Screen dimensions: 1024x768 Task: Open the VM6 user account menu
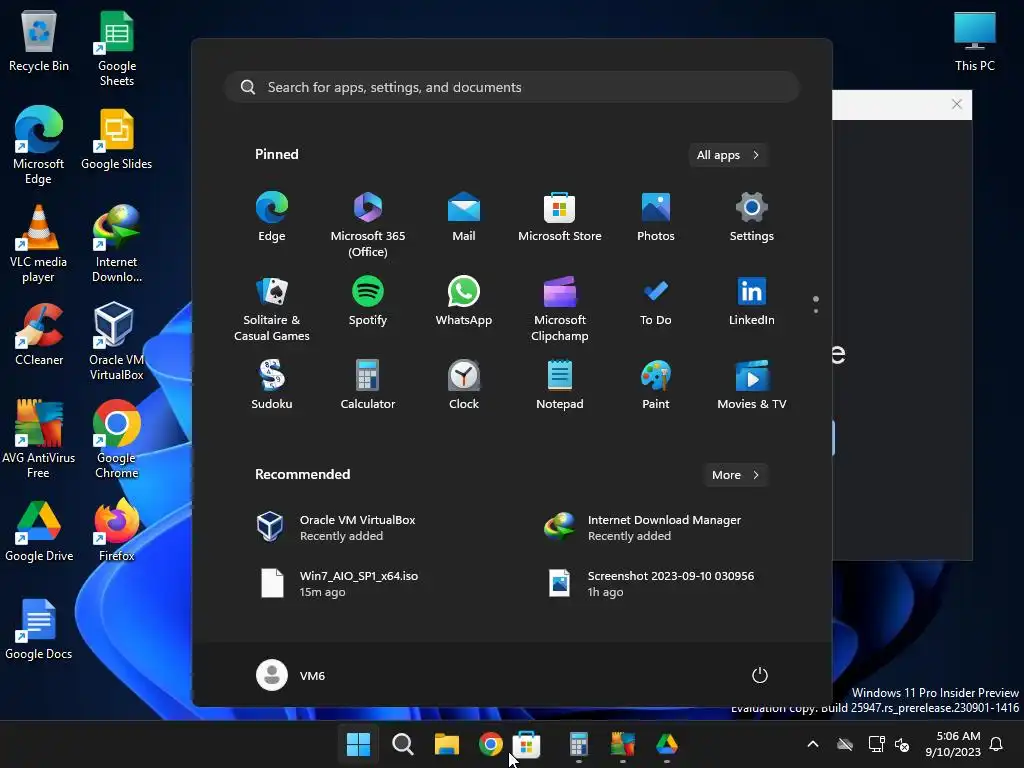pyautogui.click(x=291, y=675)
